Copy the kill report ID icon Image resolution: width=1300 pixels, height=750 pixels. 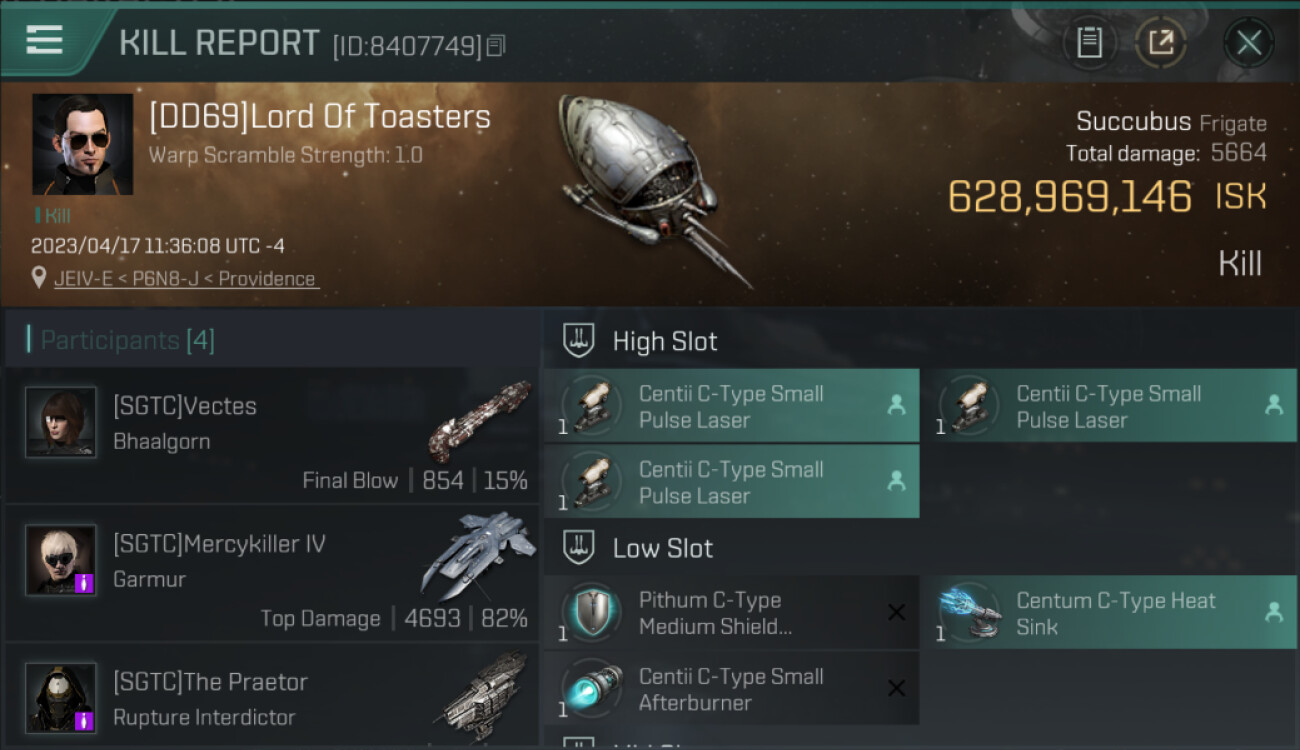(x=496, y=45)
